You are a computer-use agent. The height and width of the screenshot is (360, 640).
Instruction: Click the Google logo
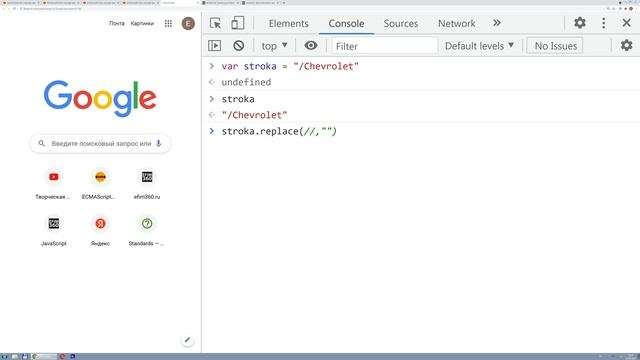click(x=100, y=98)
